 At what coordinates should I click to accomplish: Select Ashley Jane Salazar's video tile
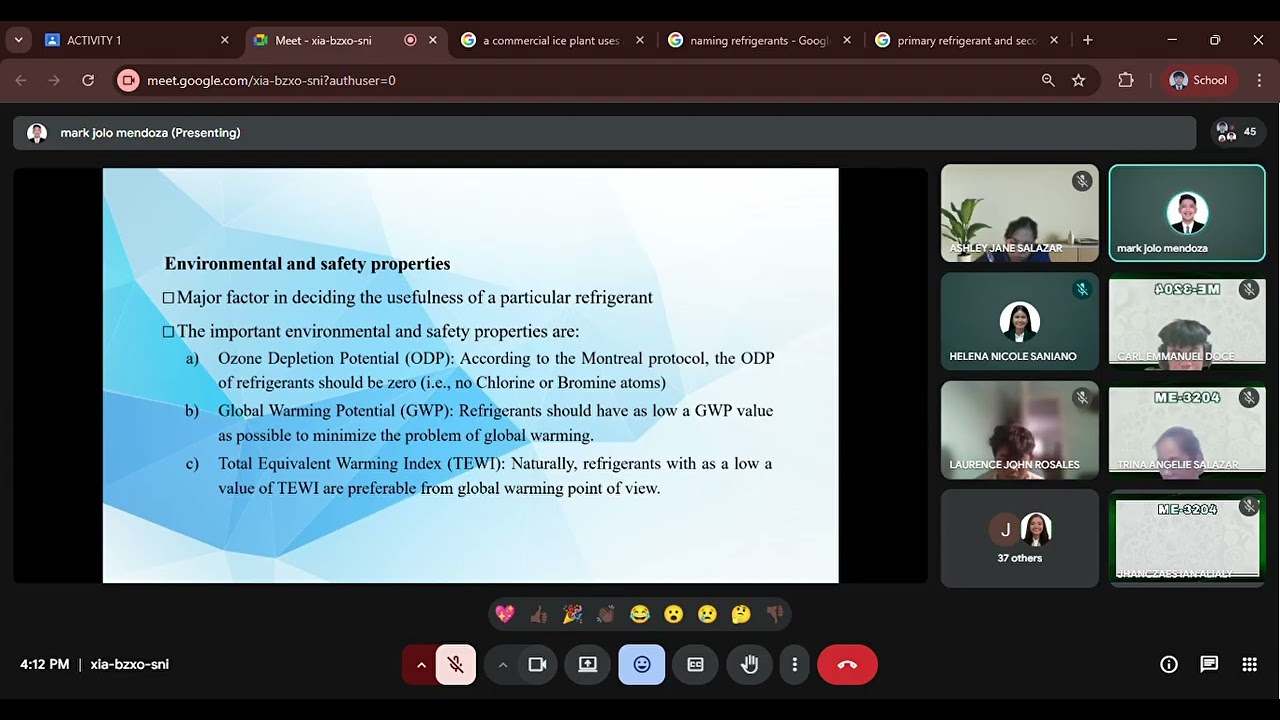1019,213
